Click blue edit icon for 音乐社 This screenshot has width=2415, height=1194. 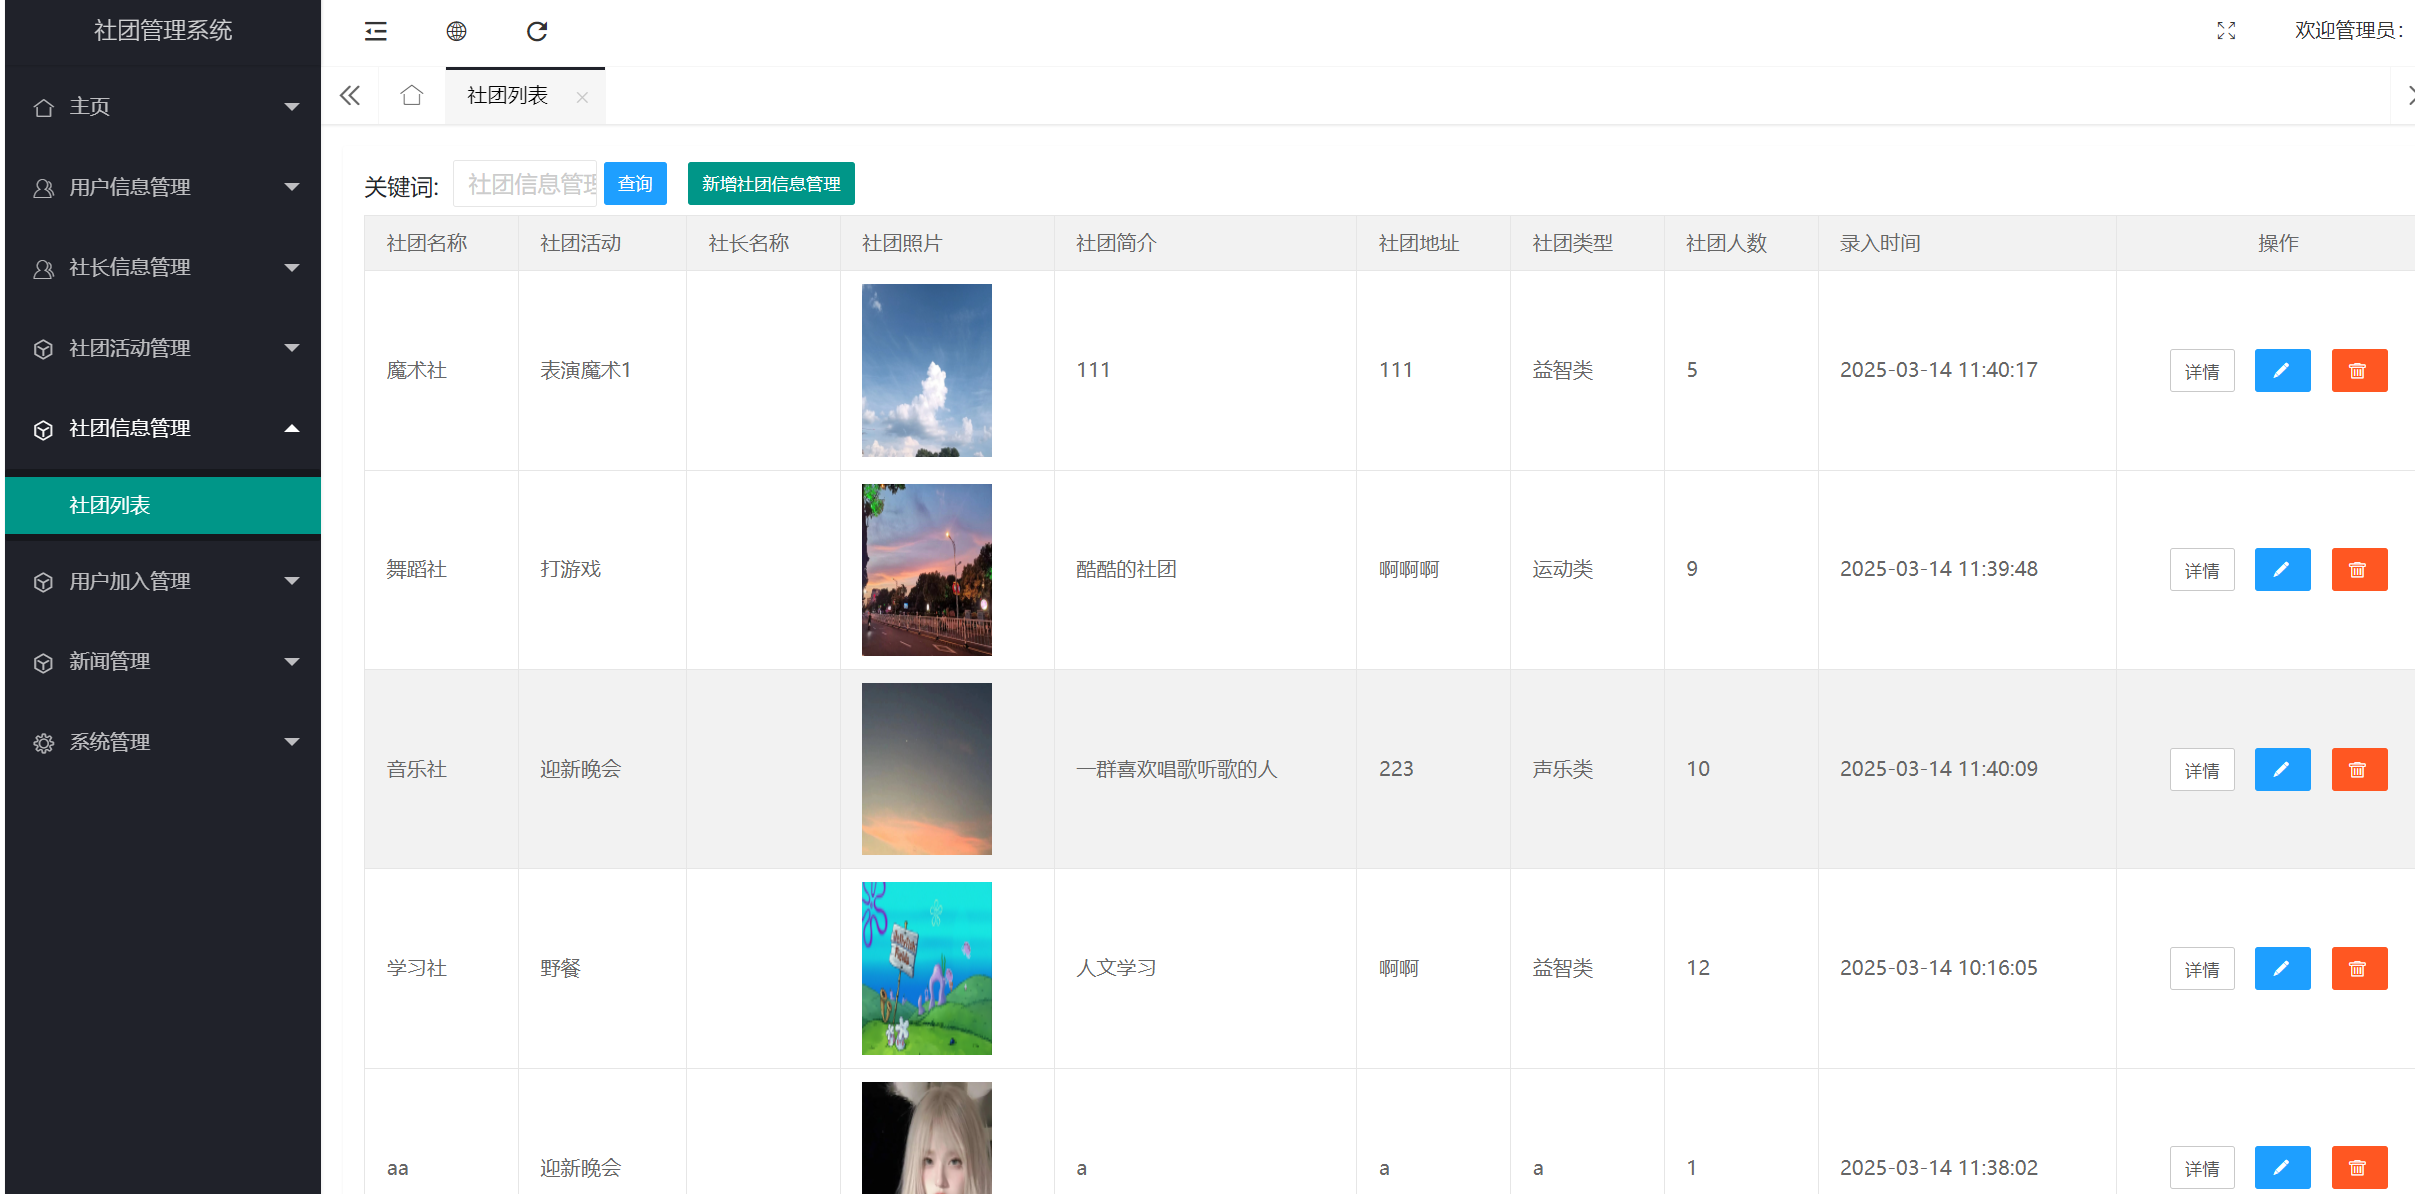pos(2282,770)
